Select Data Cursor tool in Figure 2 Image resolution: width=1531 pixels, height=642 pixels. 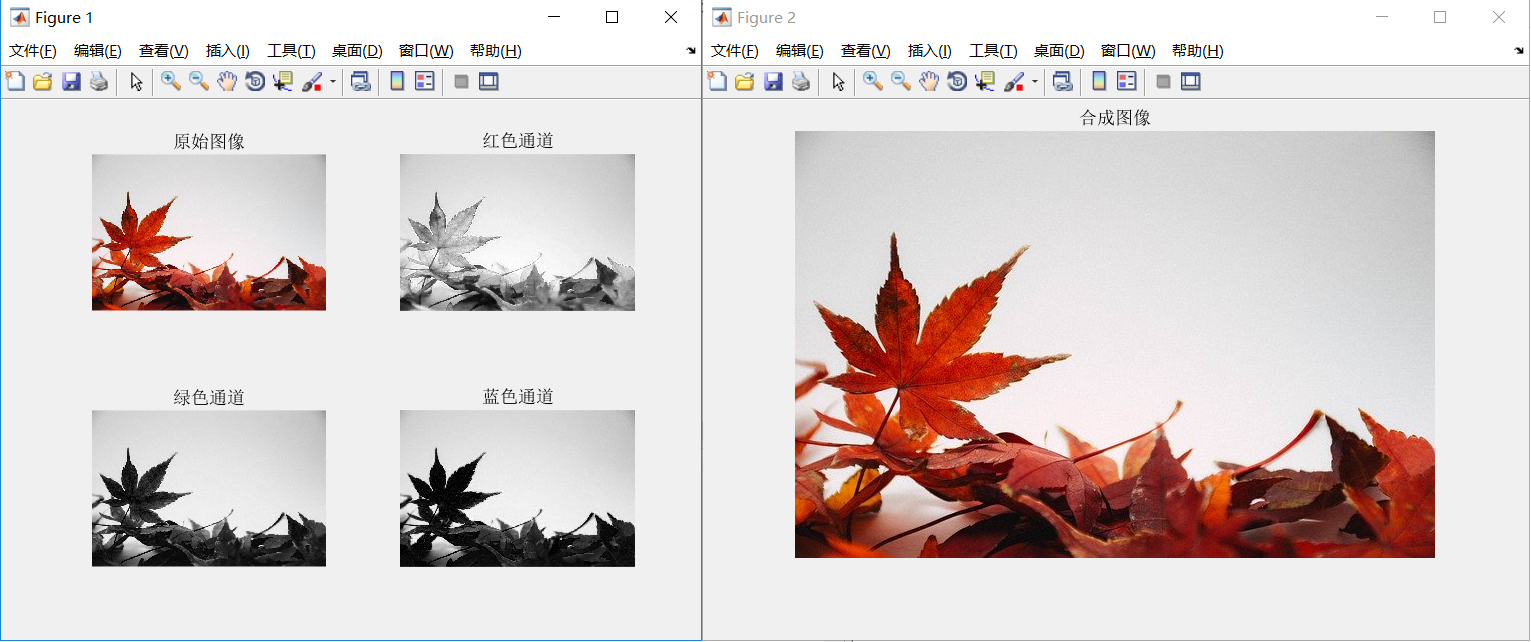tap(985, 82)
